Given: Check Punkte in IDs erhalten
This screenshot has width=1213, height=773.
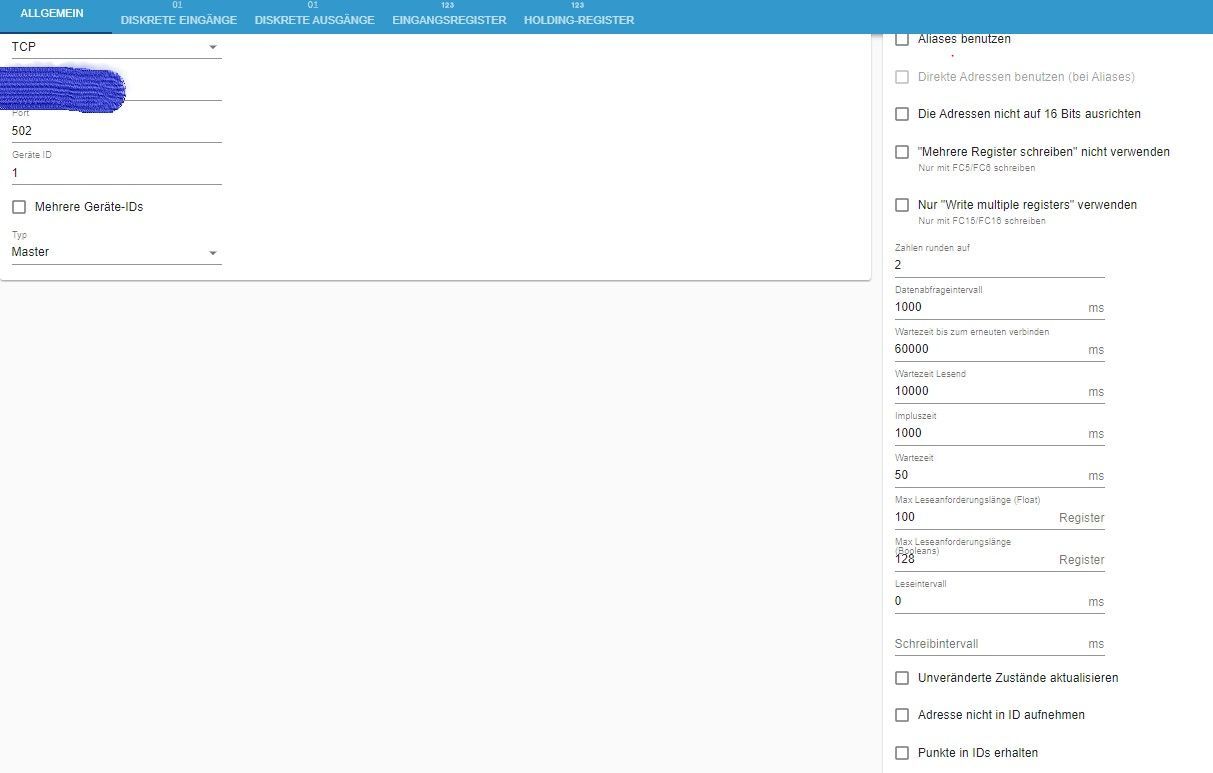Looking at the screenshot, I should 902,753.
